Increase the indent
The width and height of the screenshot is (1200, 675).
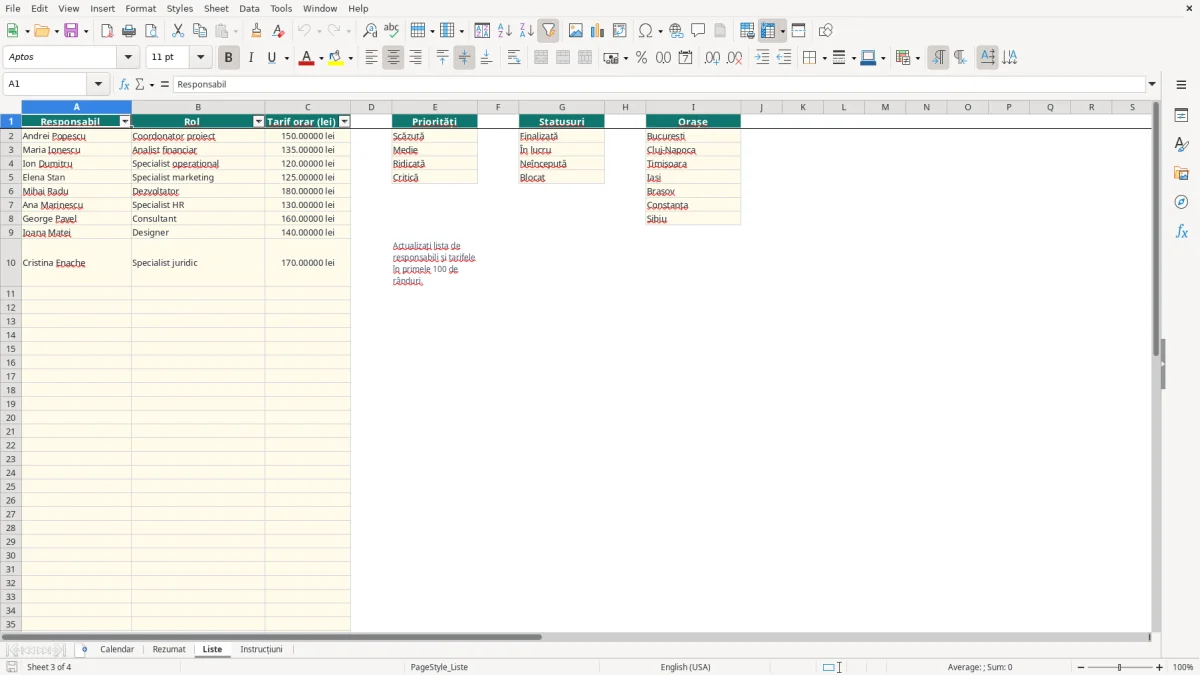(x=762, y=58)
